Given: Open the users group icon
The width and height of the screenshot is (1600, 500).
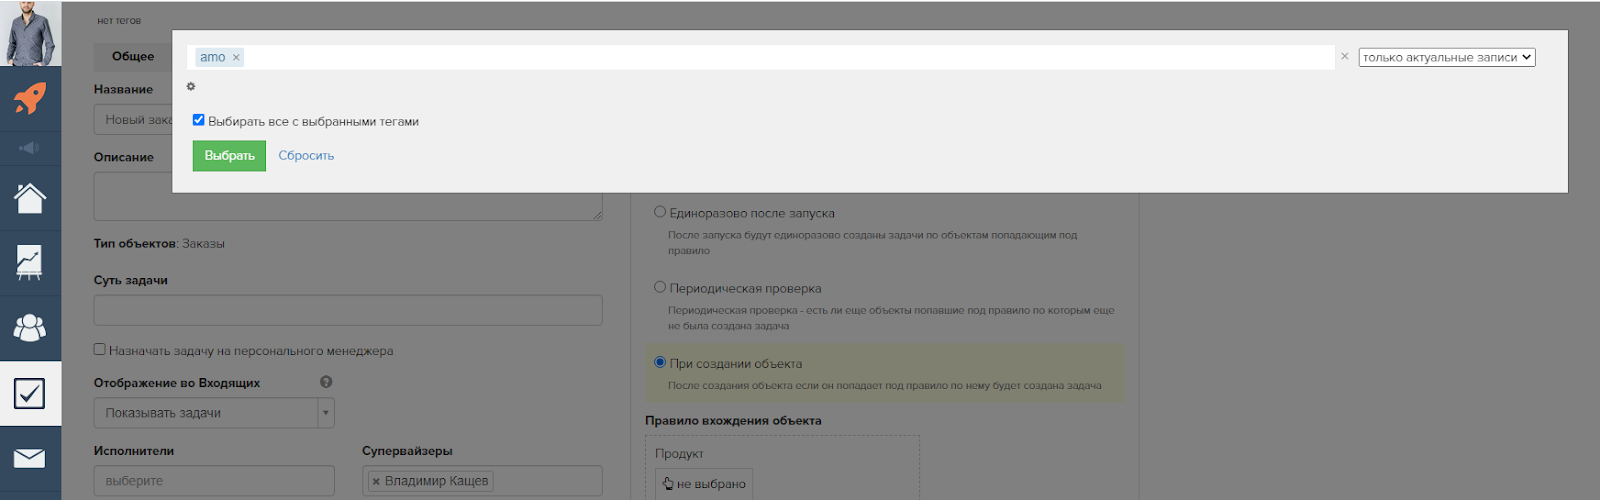Looking at the screenshot, I should [30, 328].
